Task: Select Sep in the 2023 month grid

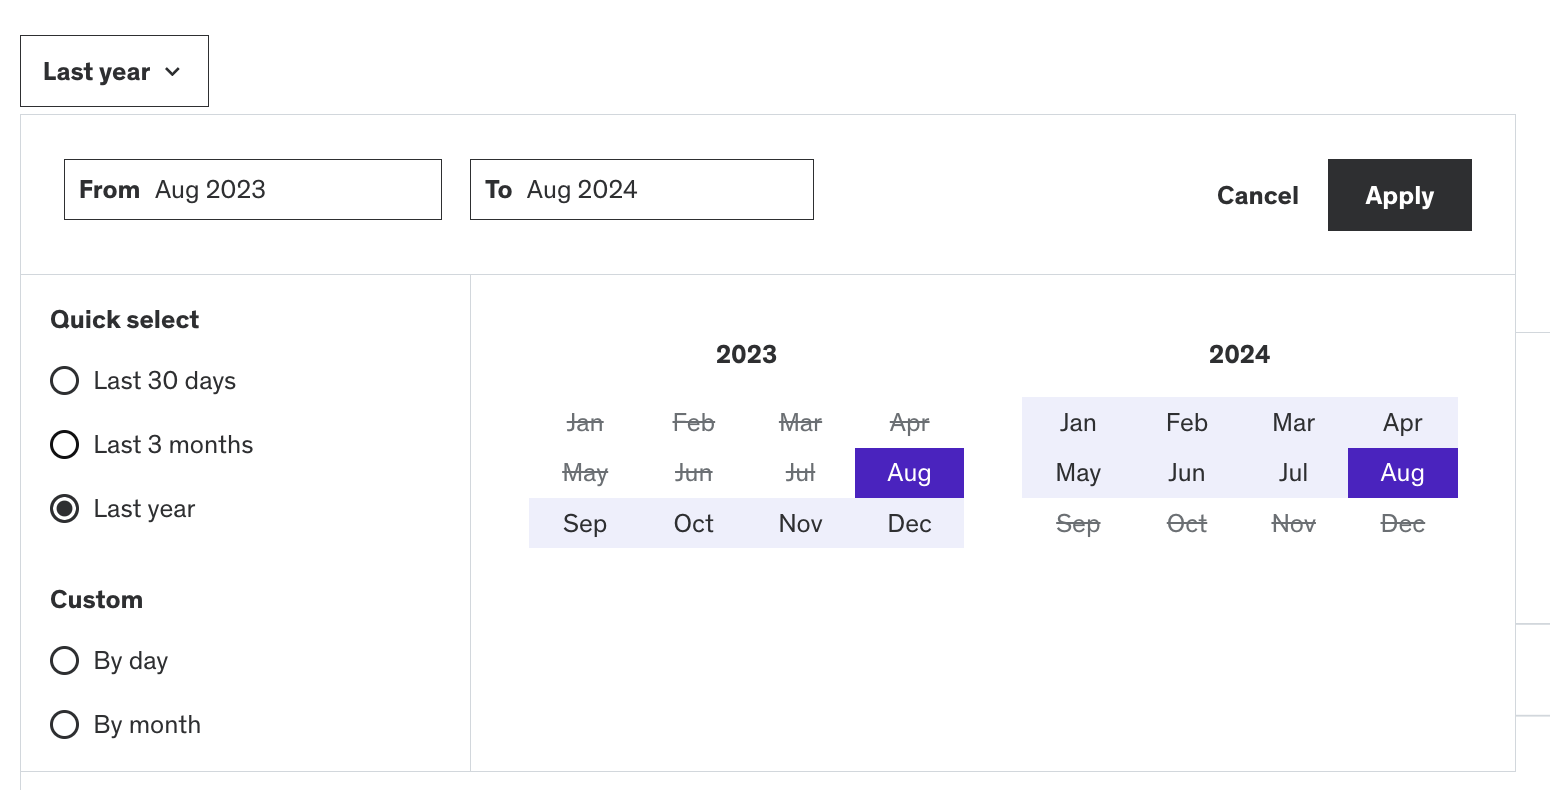Action: tap(584, 523)
